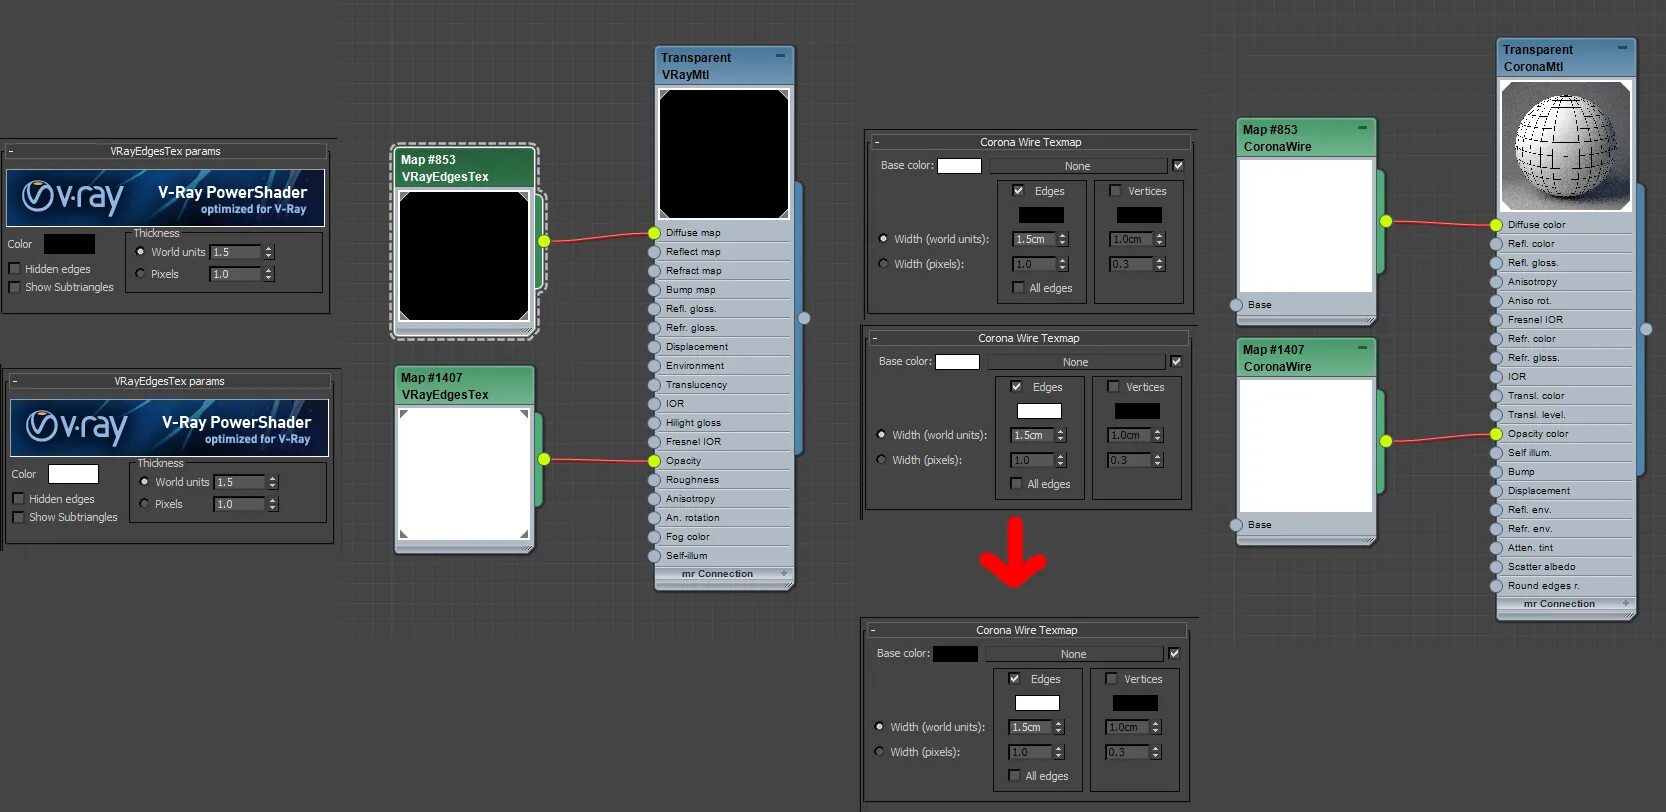Open the white Color swatch in VRayEdgesTex params
This screenshot has height=812, width=1666.
point(73,474)
